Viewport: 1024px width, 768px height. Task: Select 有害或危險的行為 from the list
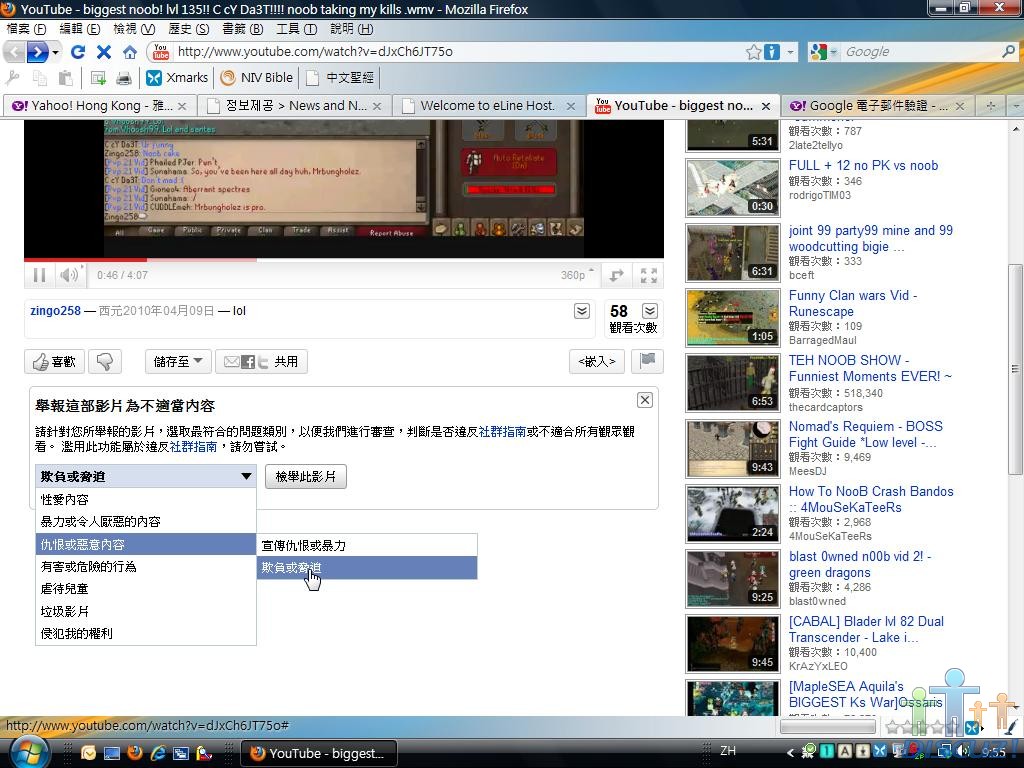(x=146, y=567)
